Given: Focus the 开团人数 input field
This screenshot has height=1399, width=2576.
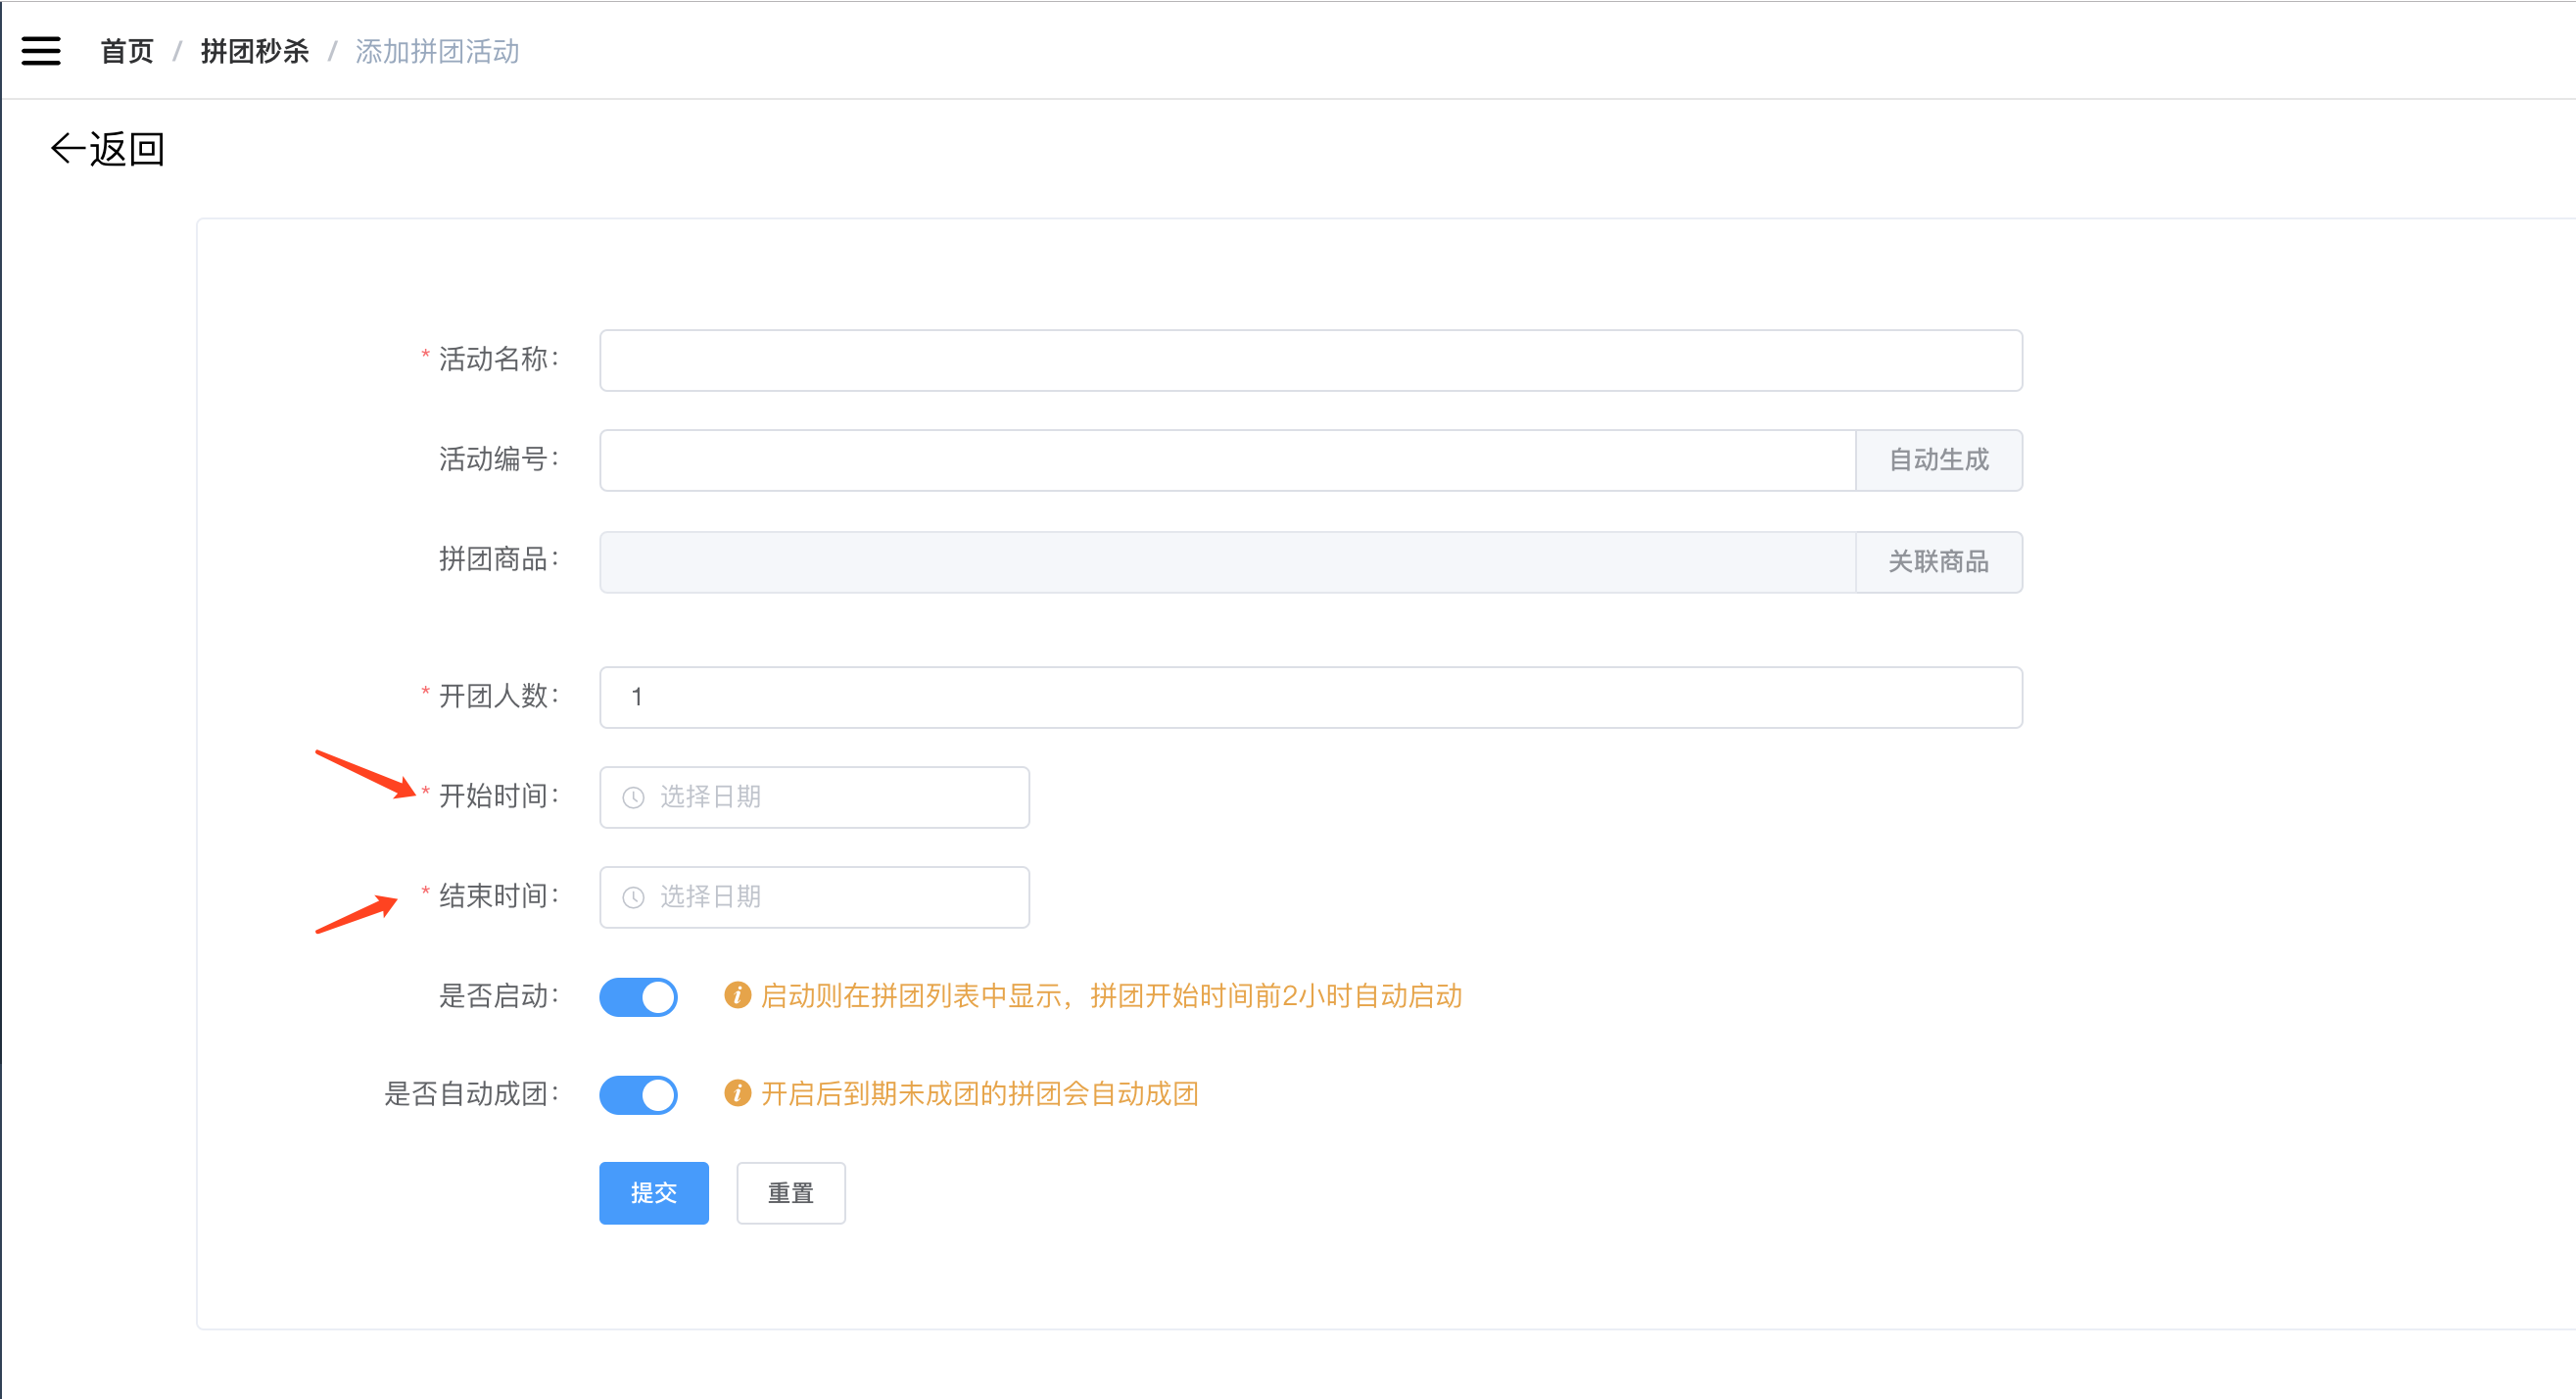Looking at the screenshot, I should 1310,697.
